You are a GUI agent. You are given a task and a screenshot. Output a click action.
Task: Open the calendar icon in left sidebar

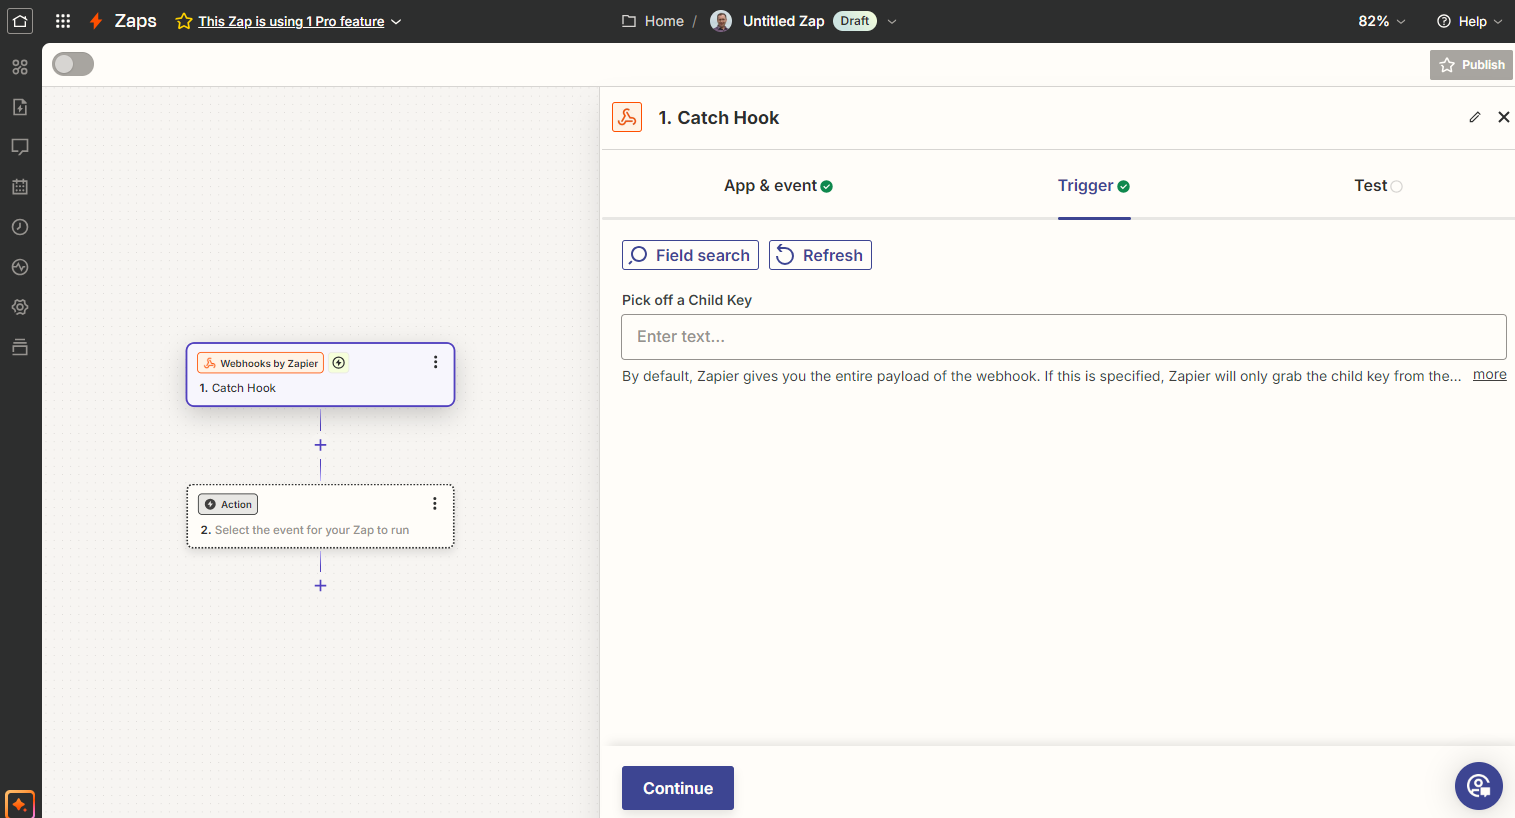click(x=20, y=187)
